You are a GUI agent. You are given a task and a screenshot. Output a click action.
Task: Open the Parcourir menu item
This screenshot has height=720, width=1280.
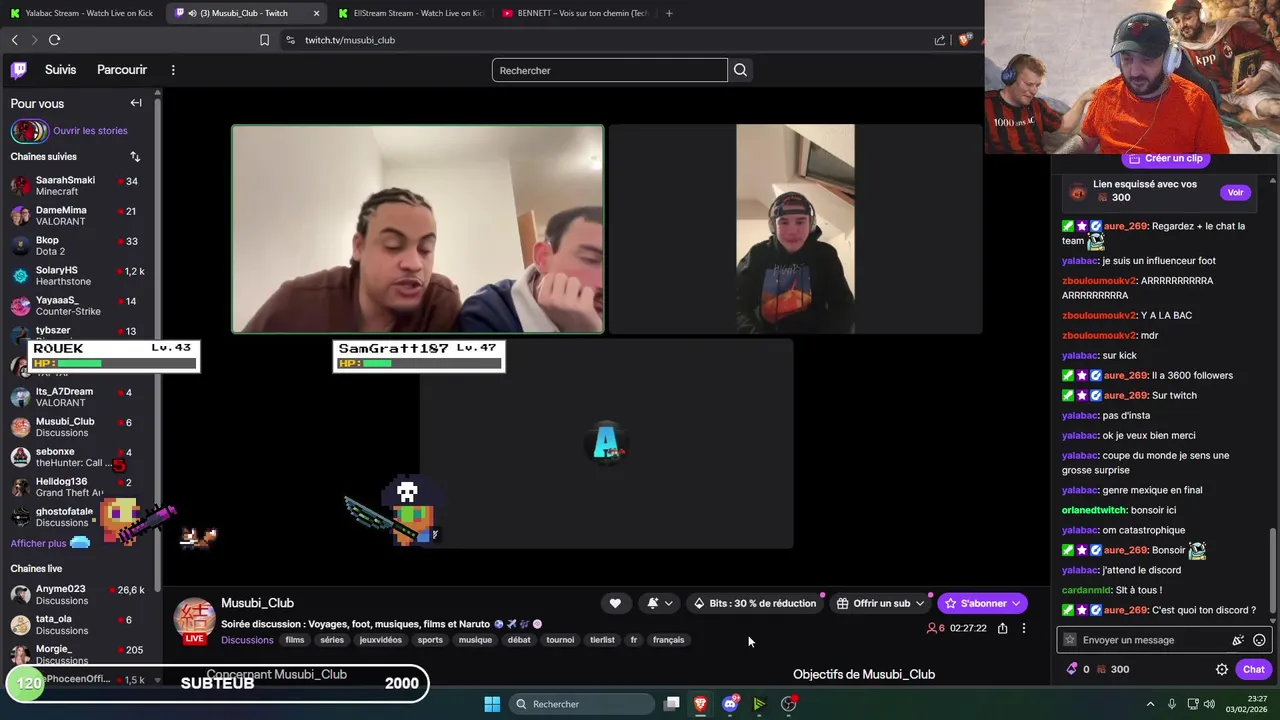122,70
